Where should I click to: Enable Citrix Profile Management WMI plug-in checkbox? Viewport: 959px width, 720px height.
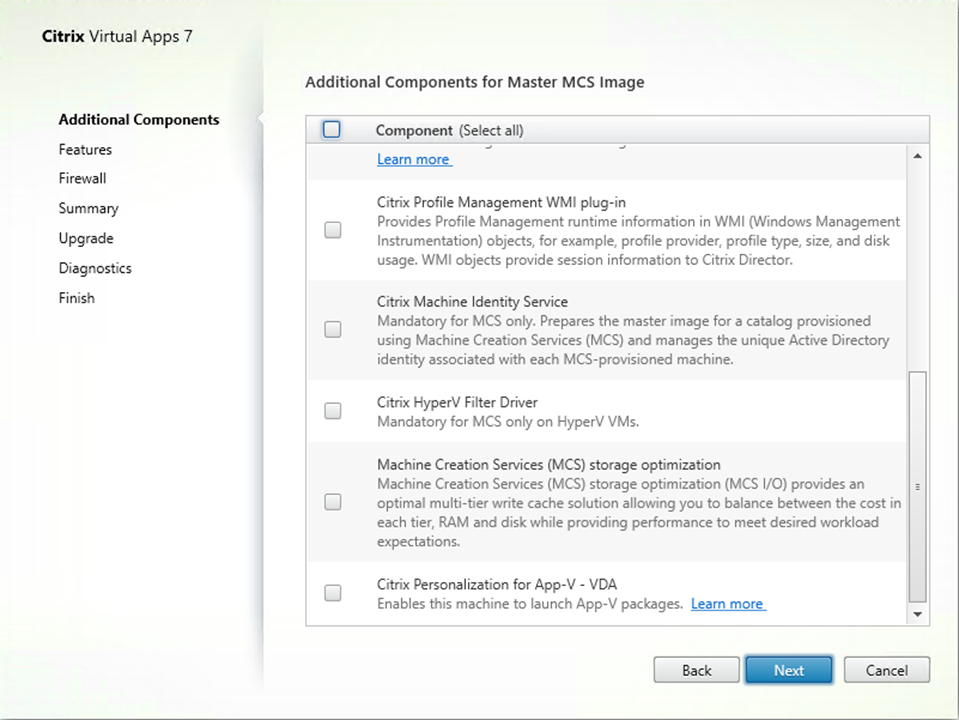click(x=333, y=230)
